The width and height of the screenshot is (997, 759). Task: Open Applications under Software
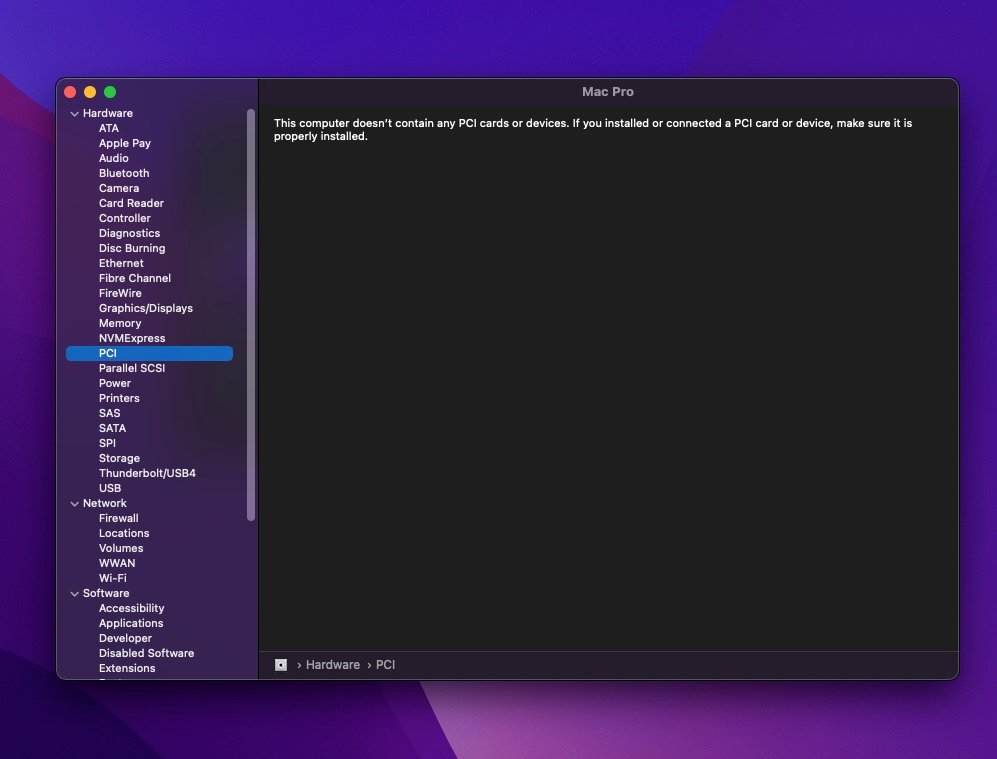131,623
